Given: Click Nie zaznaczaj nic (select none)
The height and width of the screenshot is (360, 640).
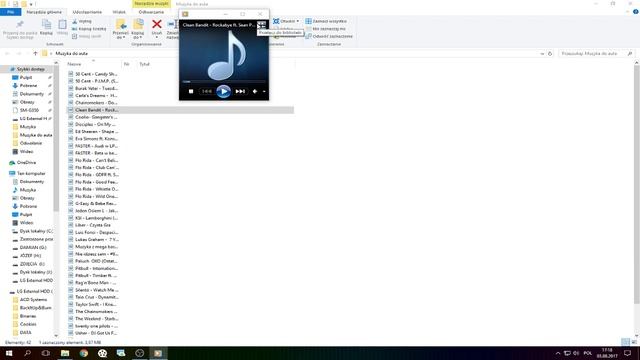Looking at the screenshot, I should [x=325, y=29].
